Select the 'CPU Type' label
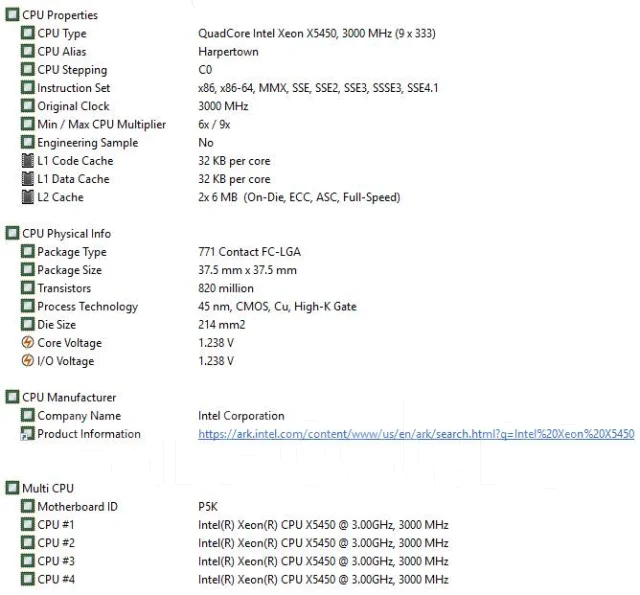 [x=62, y=33]
